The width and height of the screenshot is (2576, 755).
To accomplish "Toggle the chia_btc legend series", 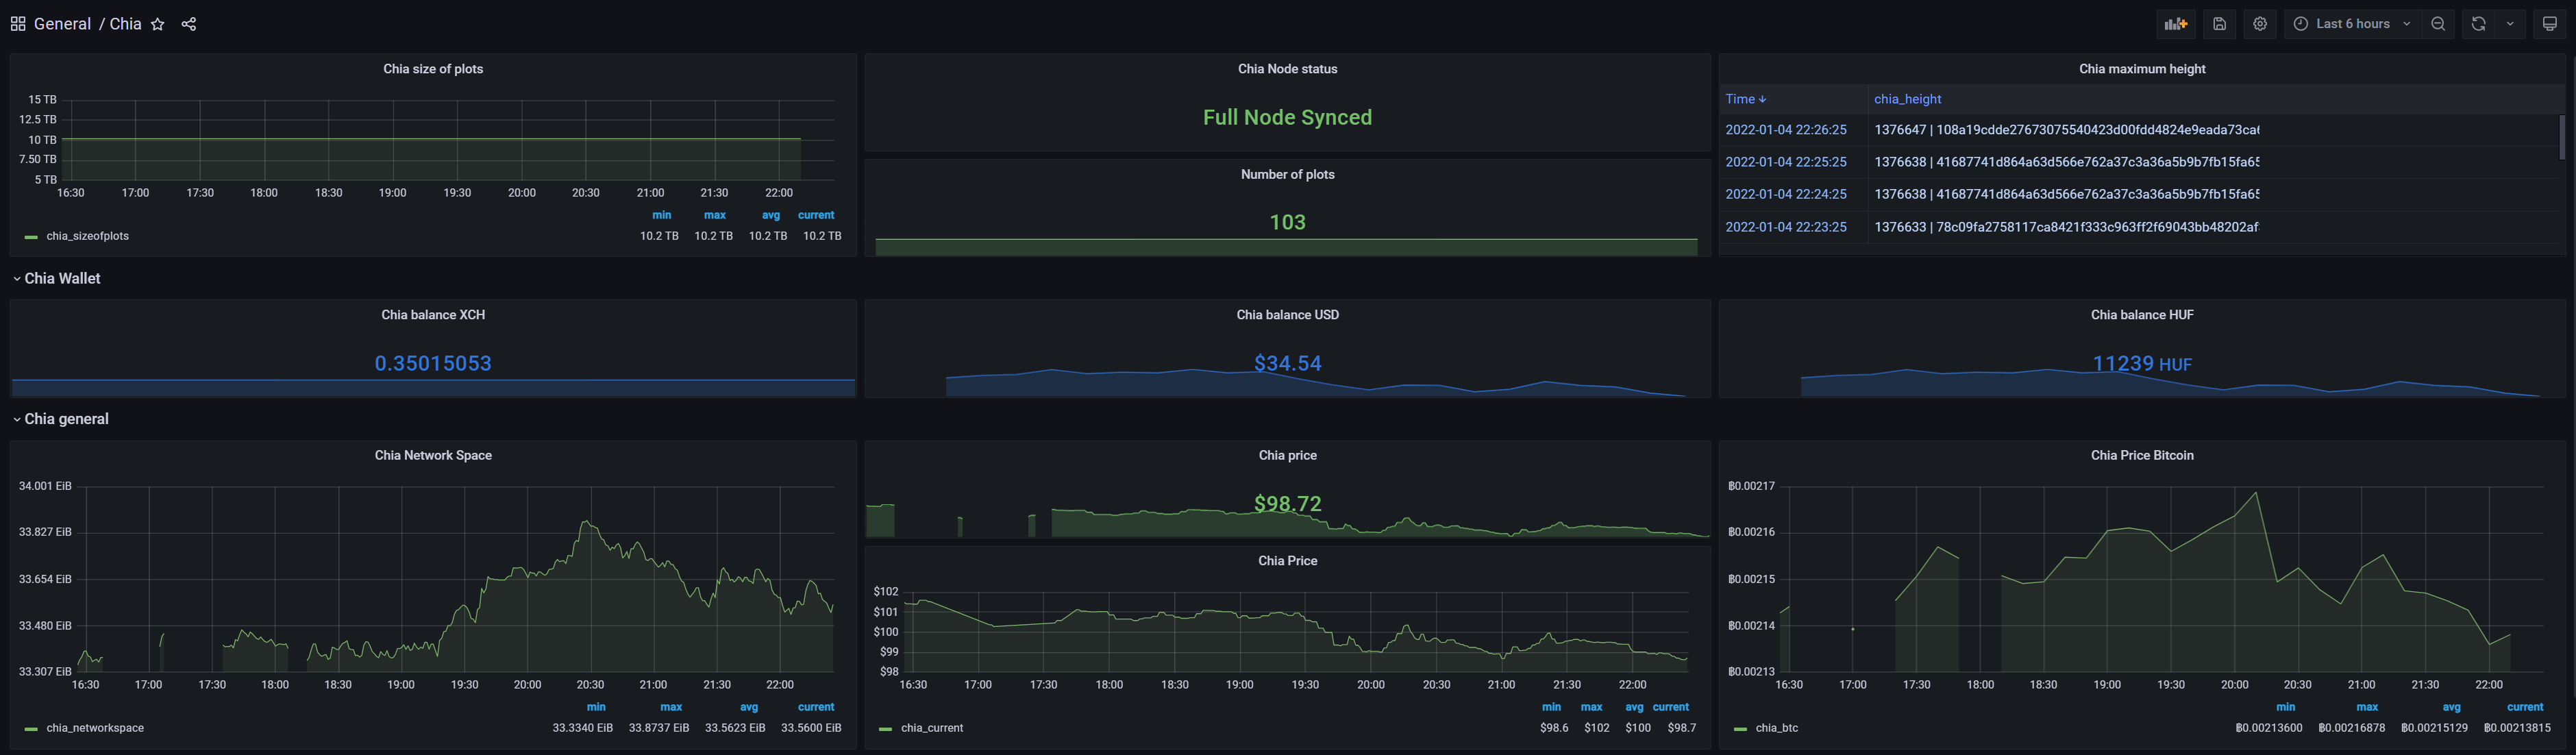I will point(1777,728).
